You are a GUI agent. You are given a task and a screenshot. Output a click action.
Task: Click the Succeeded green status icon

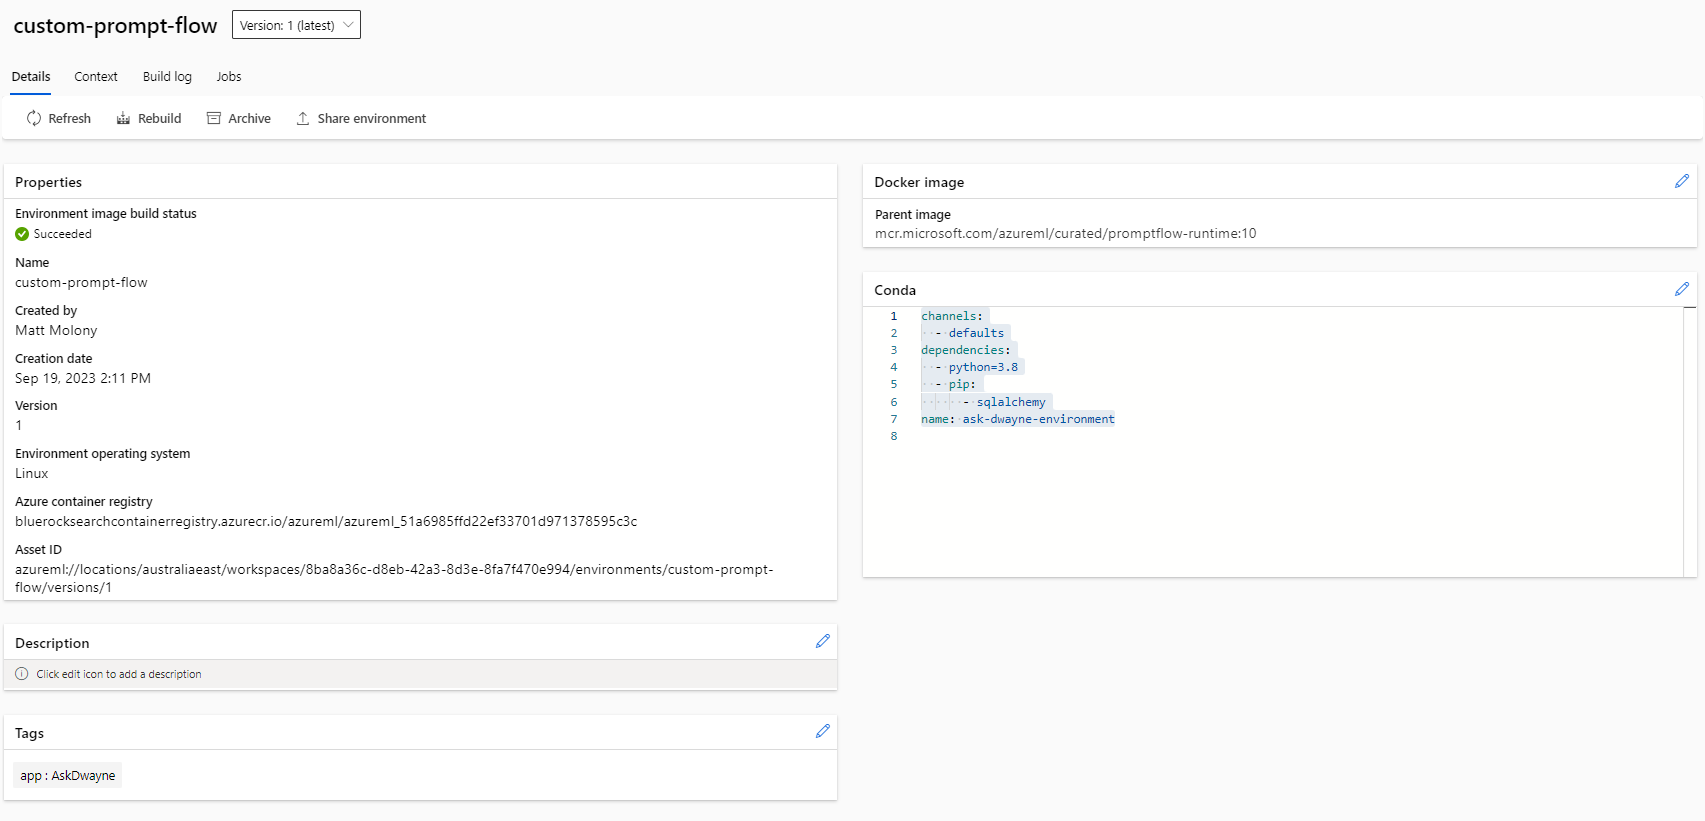coord(22,234)
